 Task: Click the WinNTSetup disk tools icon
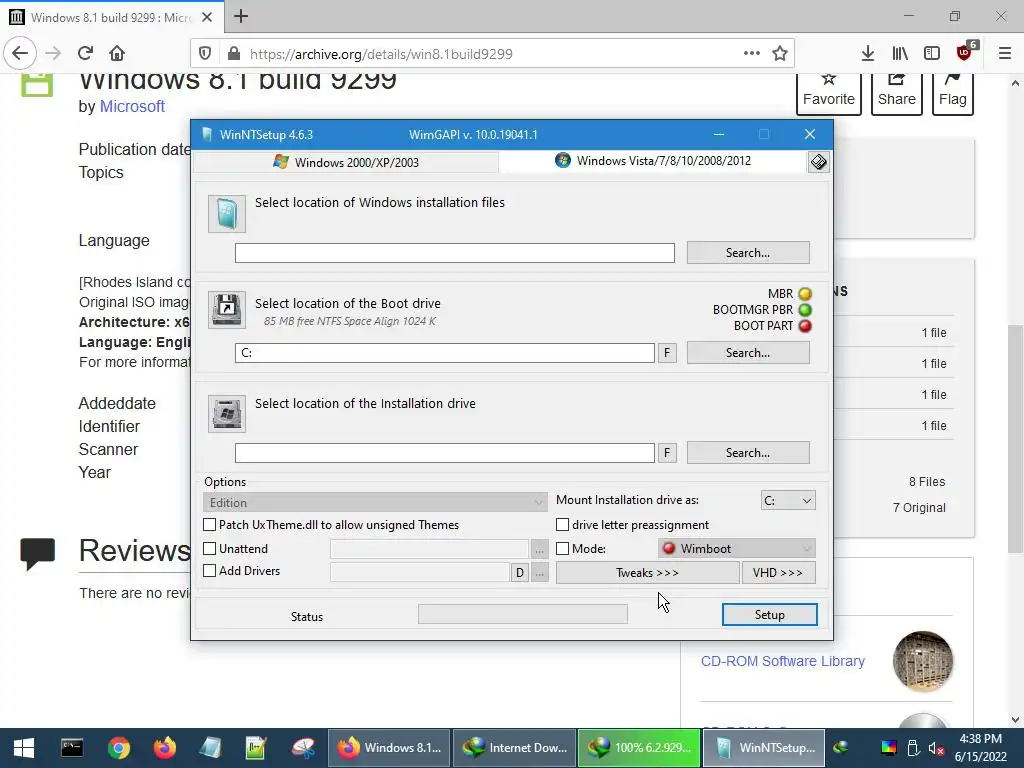818,162
